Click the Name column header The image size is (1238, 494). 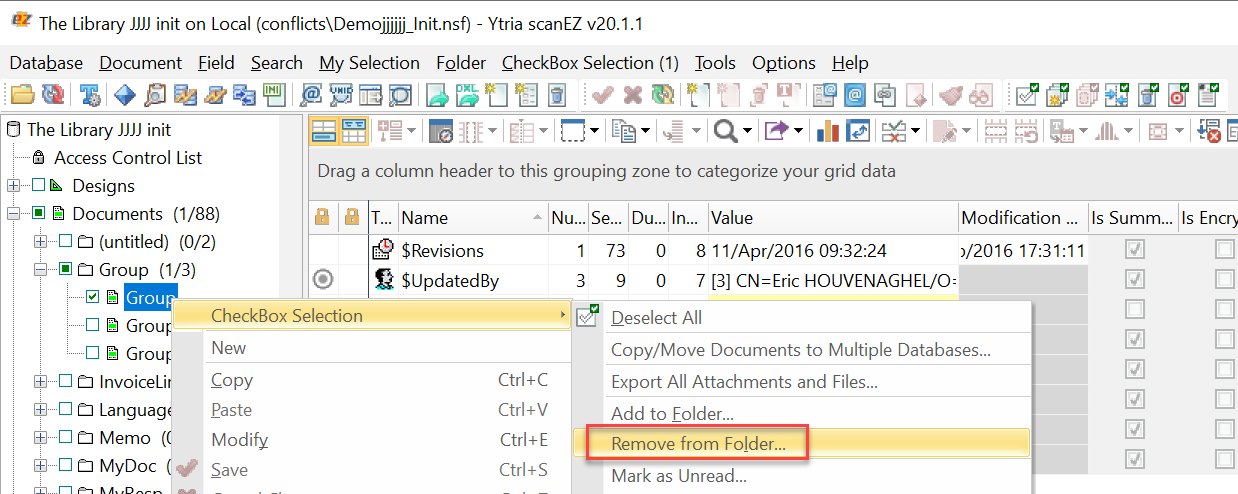pos(424,218)
